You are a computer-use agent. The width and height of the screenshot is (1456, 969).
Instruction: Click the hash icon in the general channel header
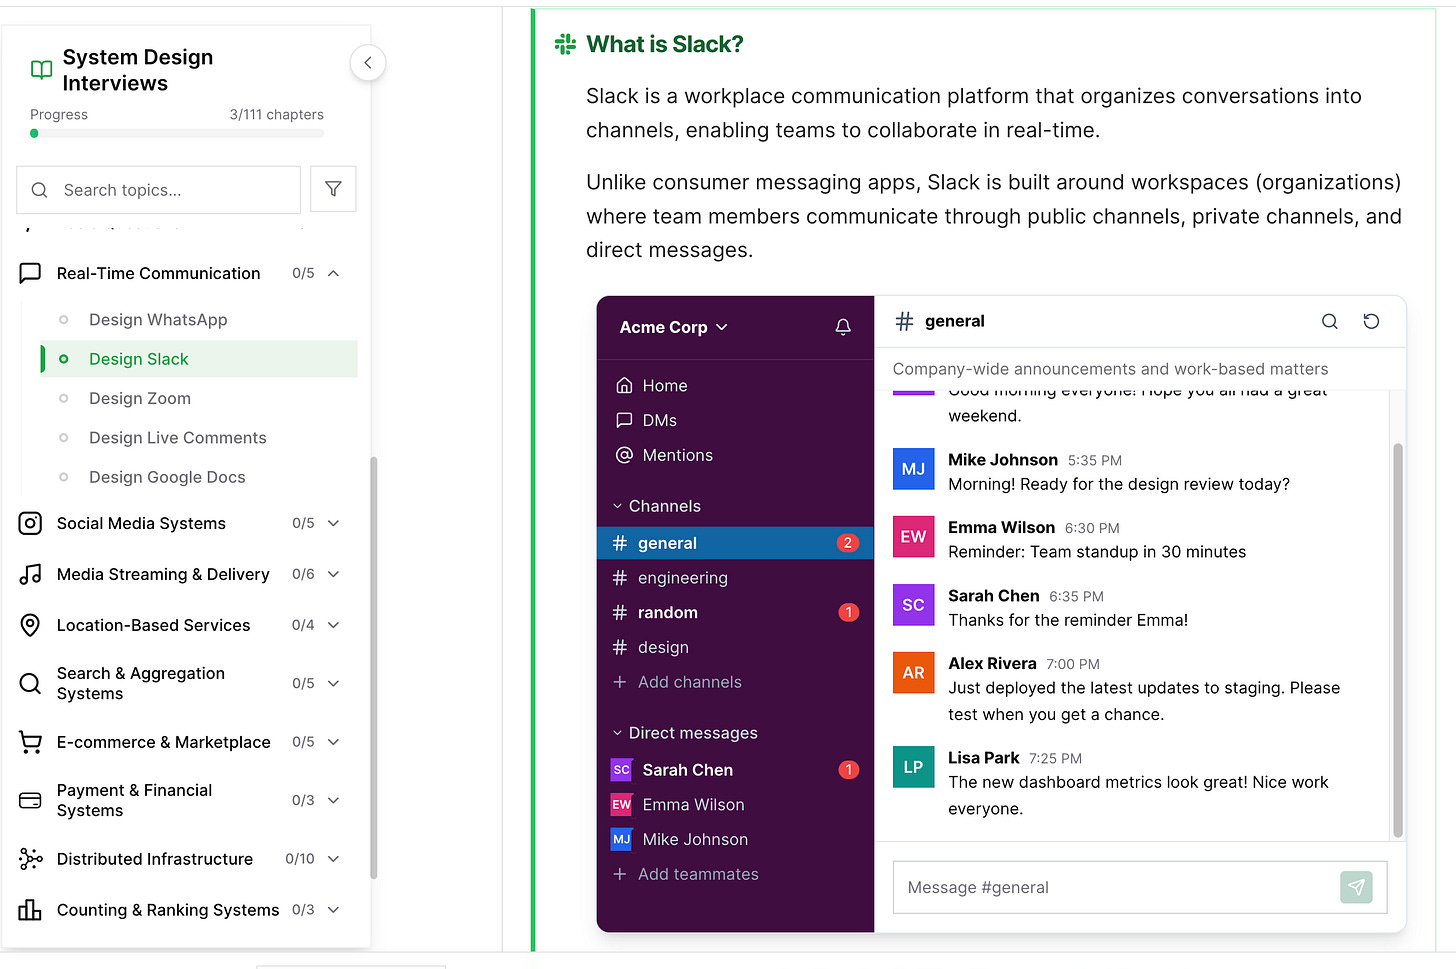click(x=904, y=321)
